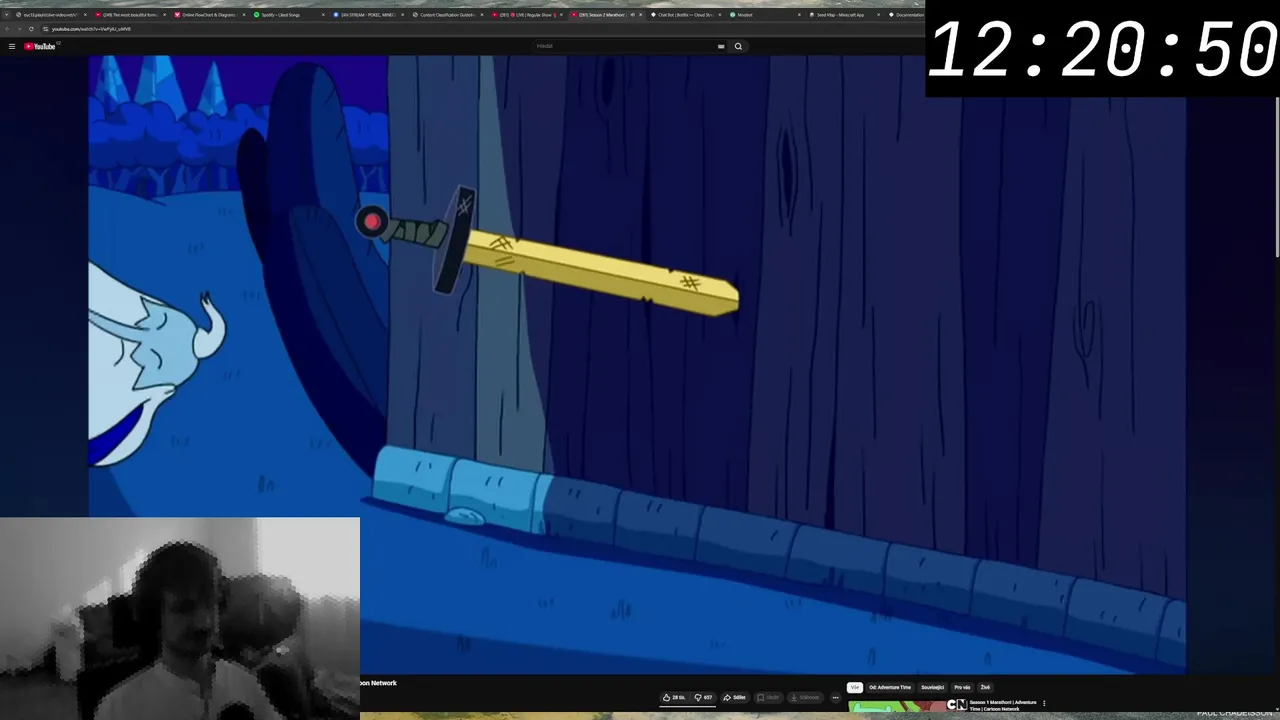Open the browser tab search dropdown arrow

pyautogui.click(x=6, y=15)
